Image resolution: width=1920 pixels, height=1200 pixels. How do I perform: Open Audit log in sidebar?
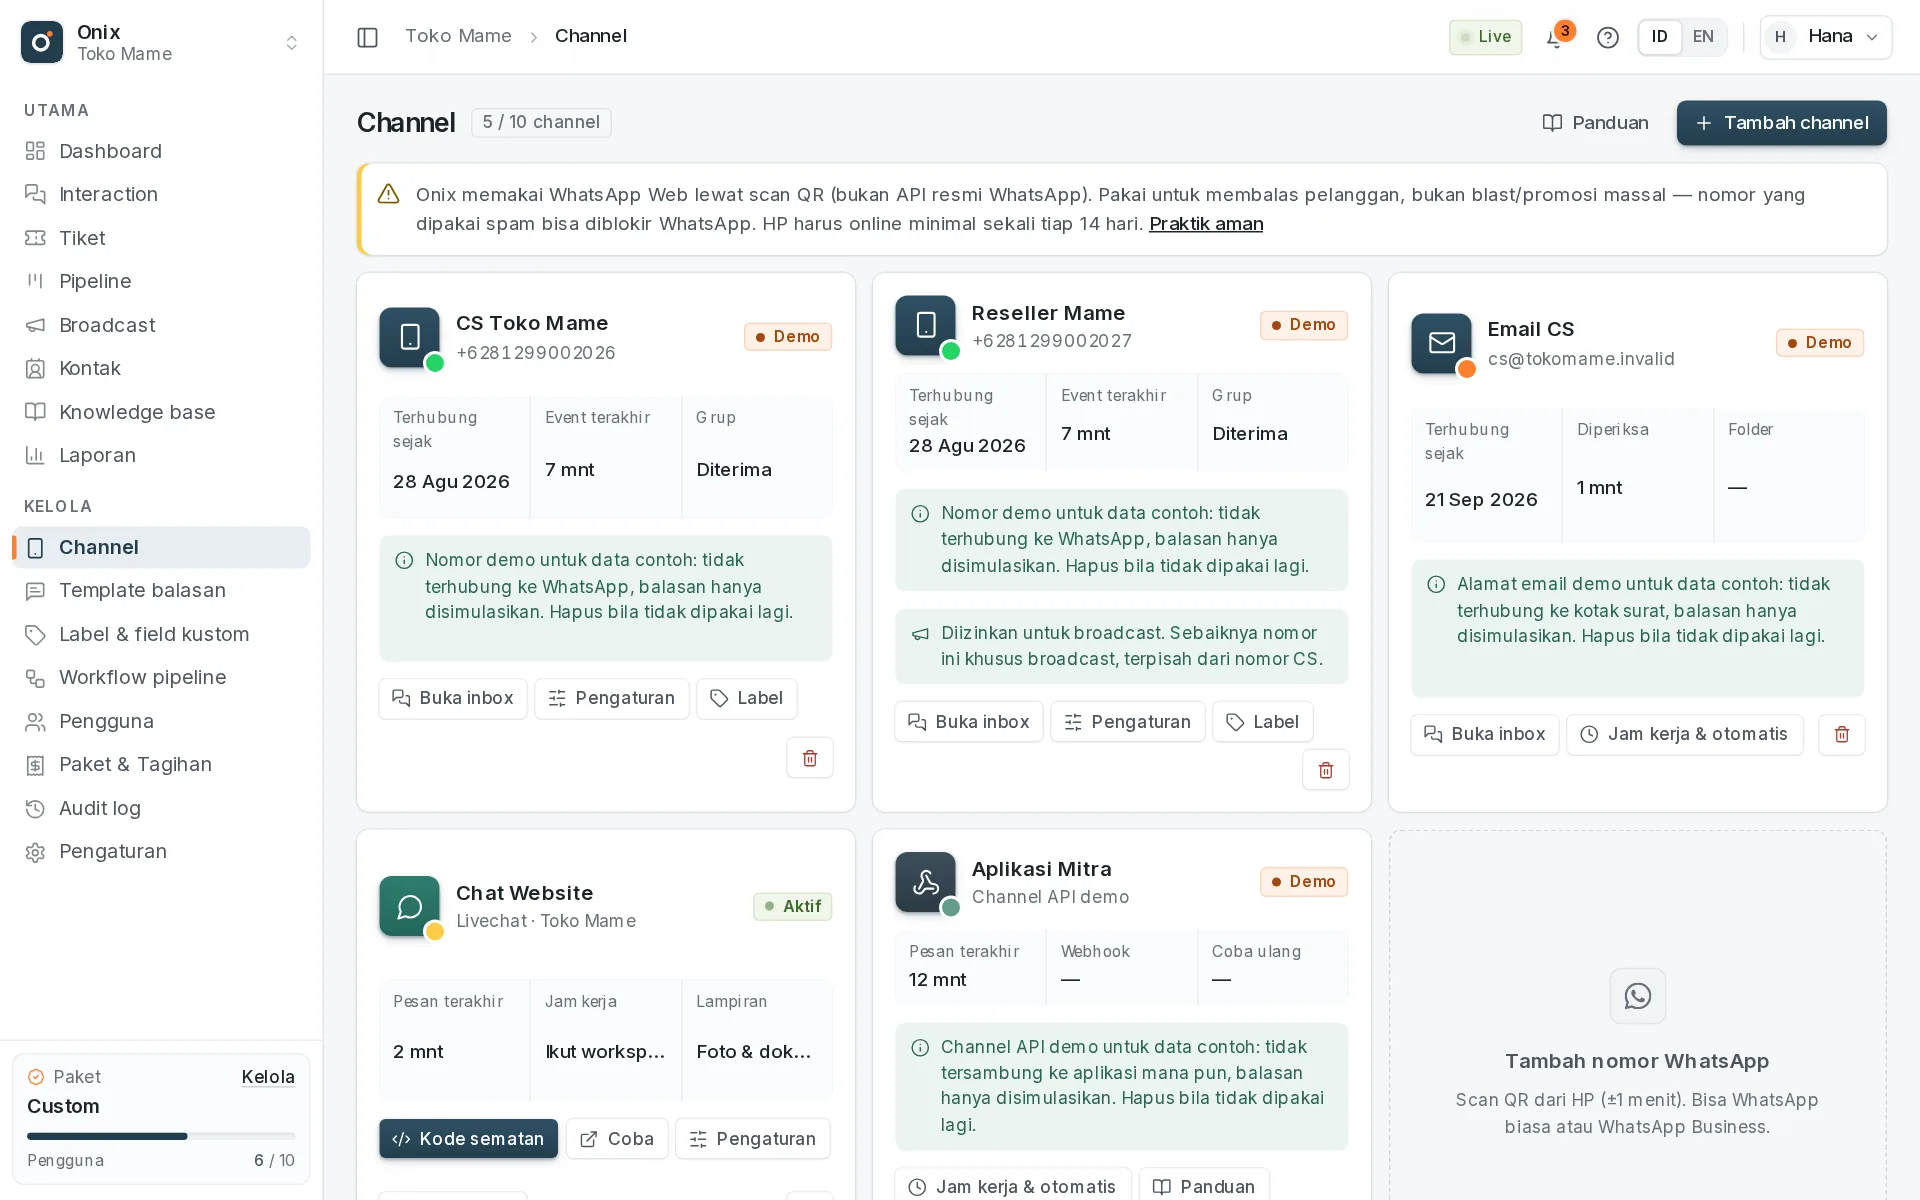pos(161,808)
